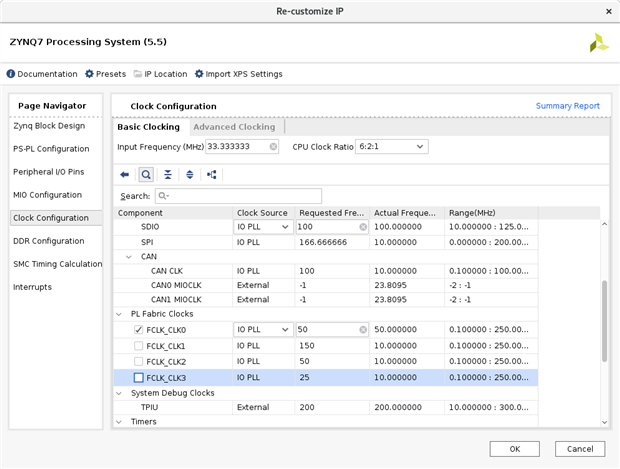
Task: Open the Summary Report link
Action: click(567, 106)
